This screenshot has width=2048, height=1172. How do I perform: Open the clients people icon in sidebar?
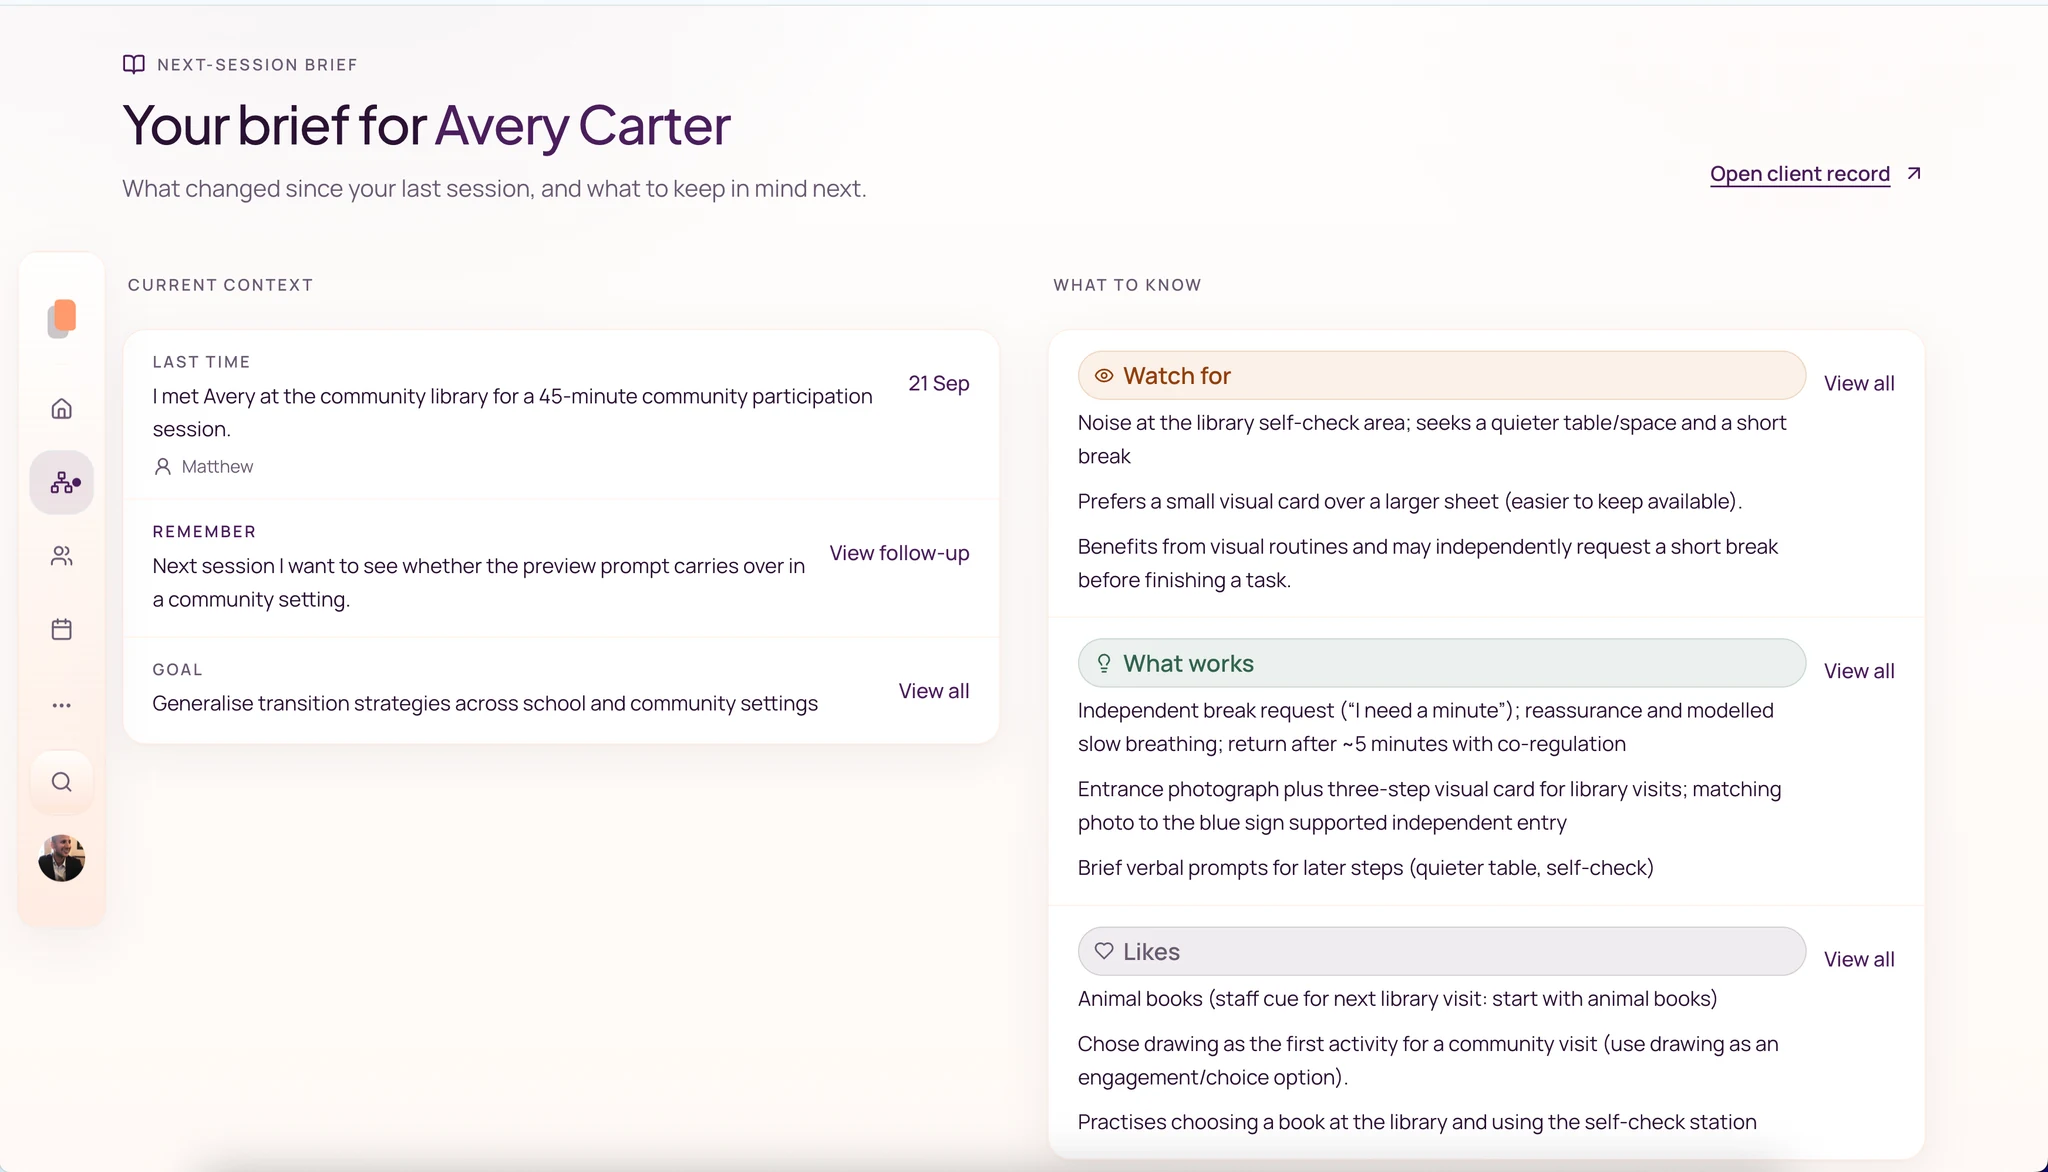pyautogui.click(x=62, y=556)
